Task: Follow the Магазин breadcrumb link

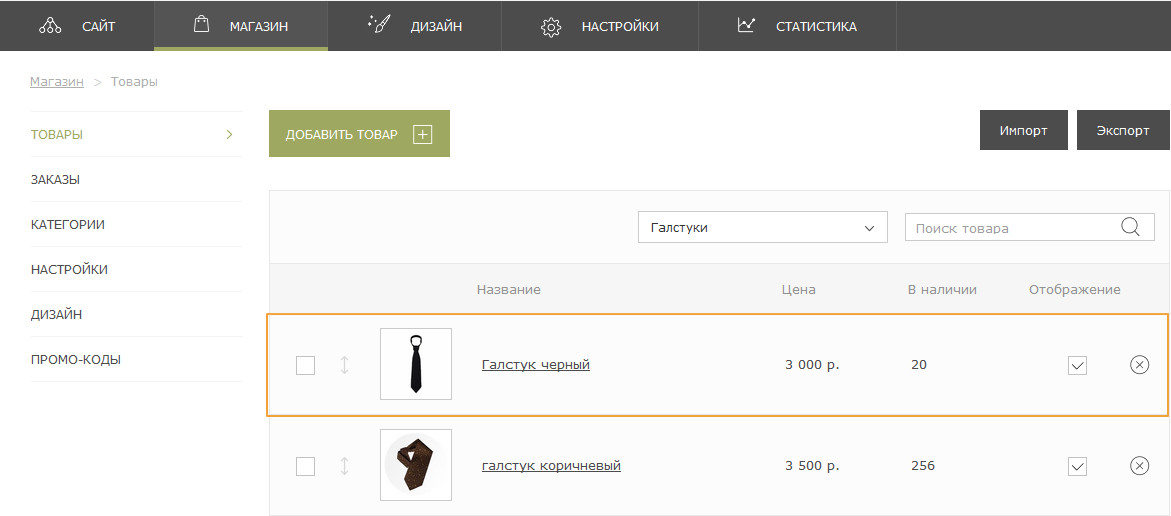Action: tap(57, 81)
